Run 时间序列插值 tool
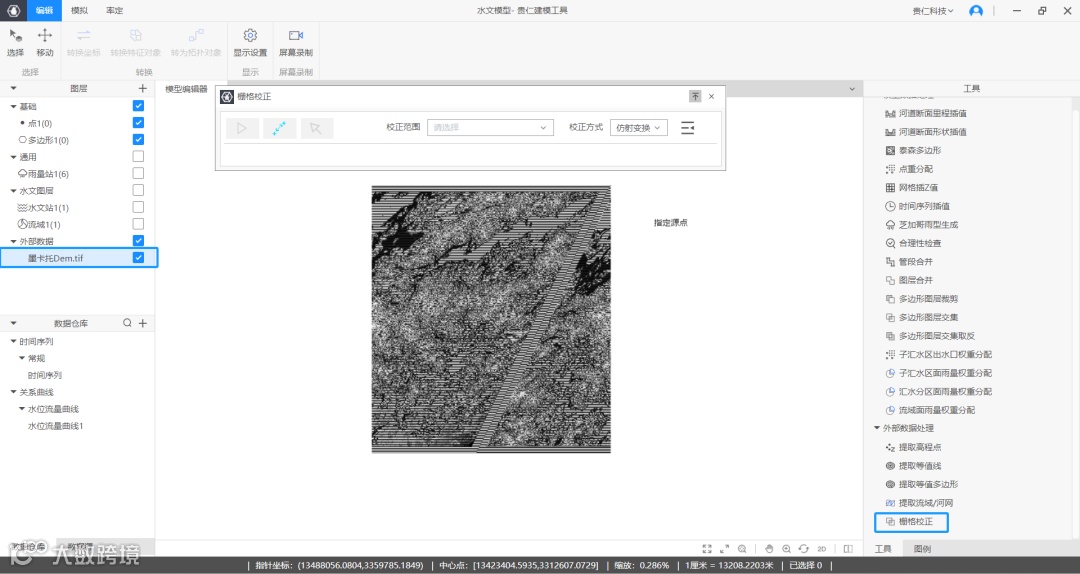1080x574 pixels. click(917, 206)
